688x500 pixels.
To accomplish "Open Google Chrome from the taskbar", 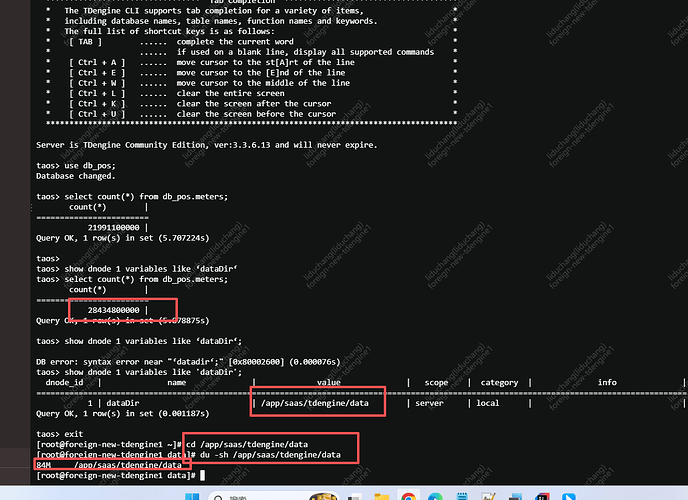I will (x=409, y=494).
